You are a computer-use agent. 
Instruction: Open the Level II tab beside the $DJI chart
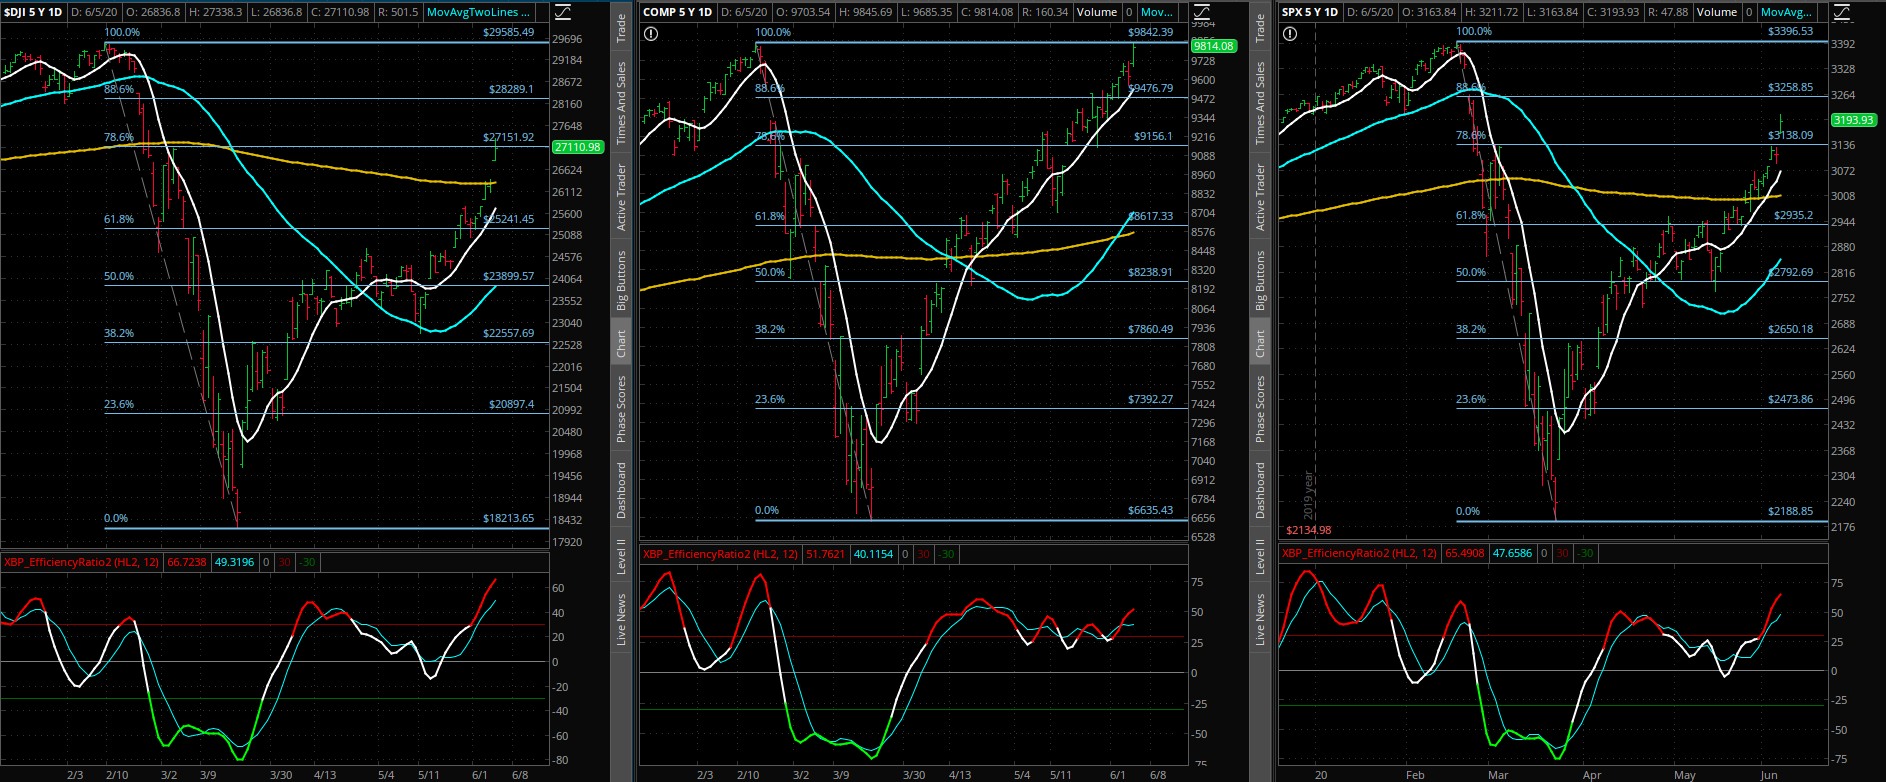click(621, 556)
